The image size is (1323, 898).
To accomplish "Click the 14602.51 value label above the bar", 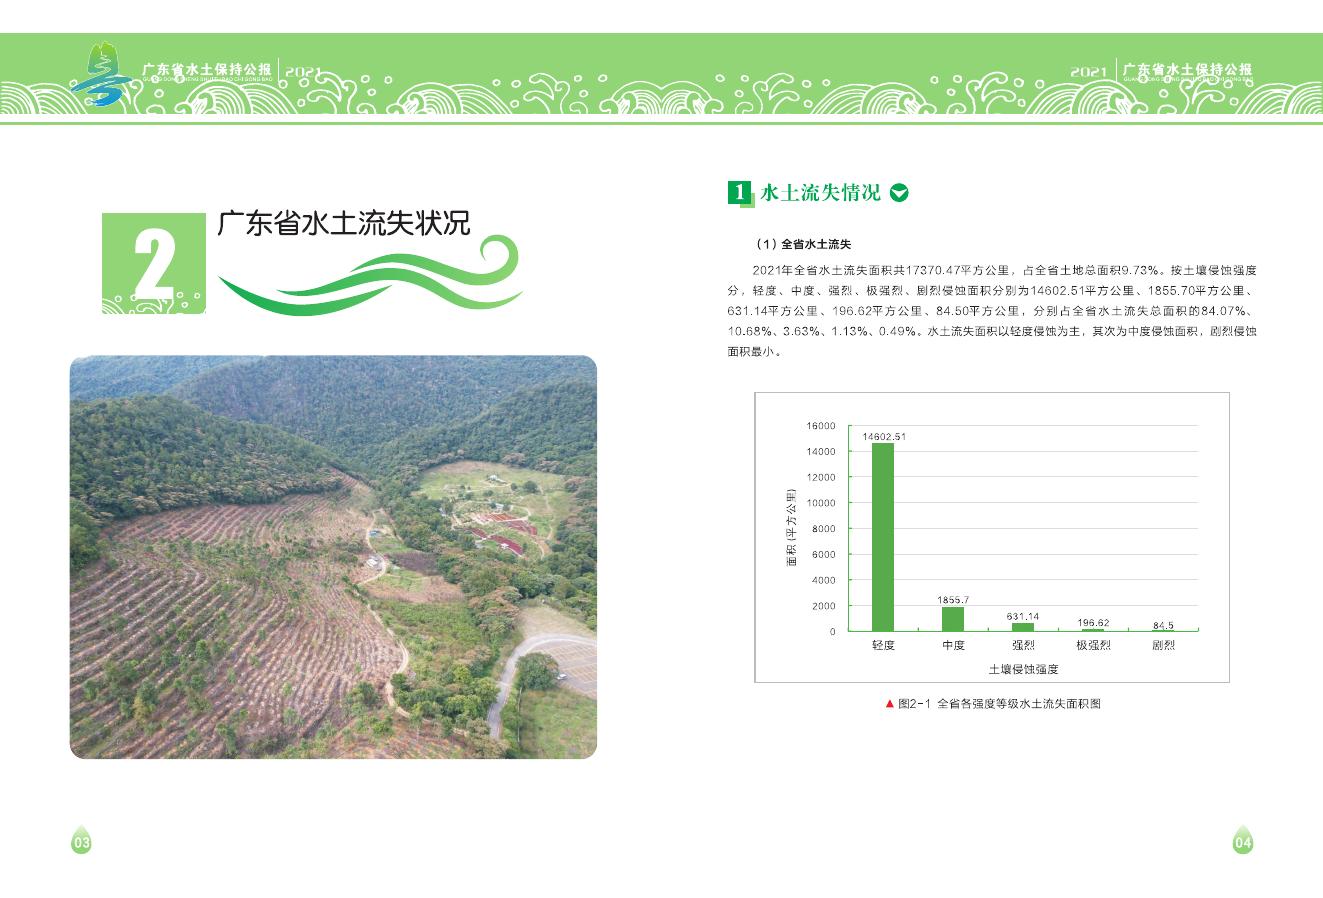I will (x=884, y=436).
